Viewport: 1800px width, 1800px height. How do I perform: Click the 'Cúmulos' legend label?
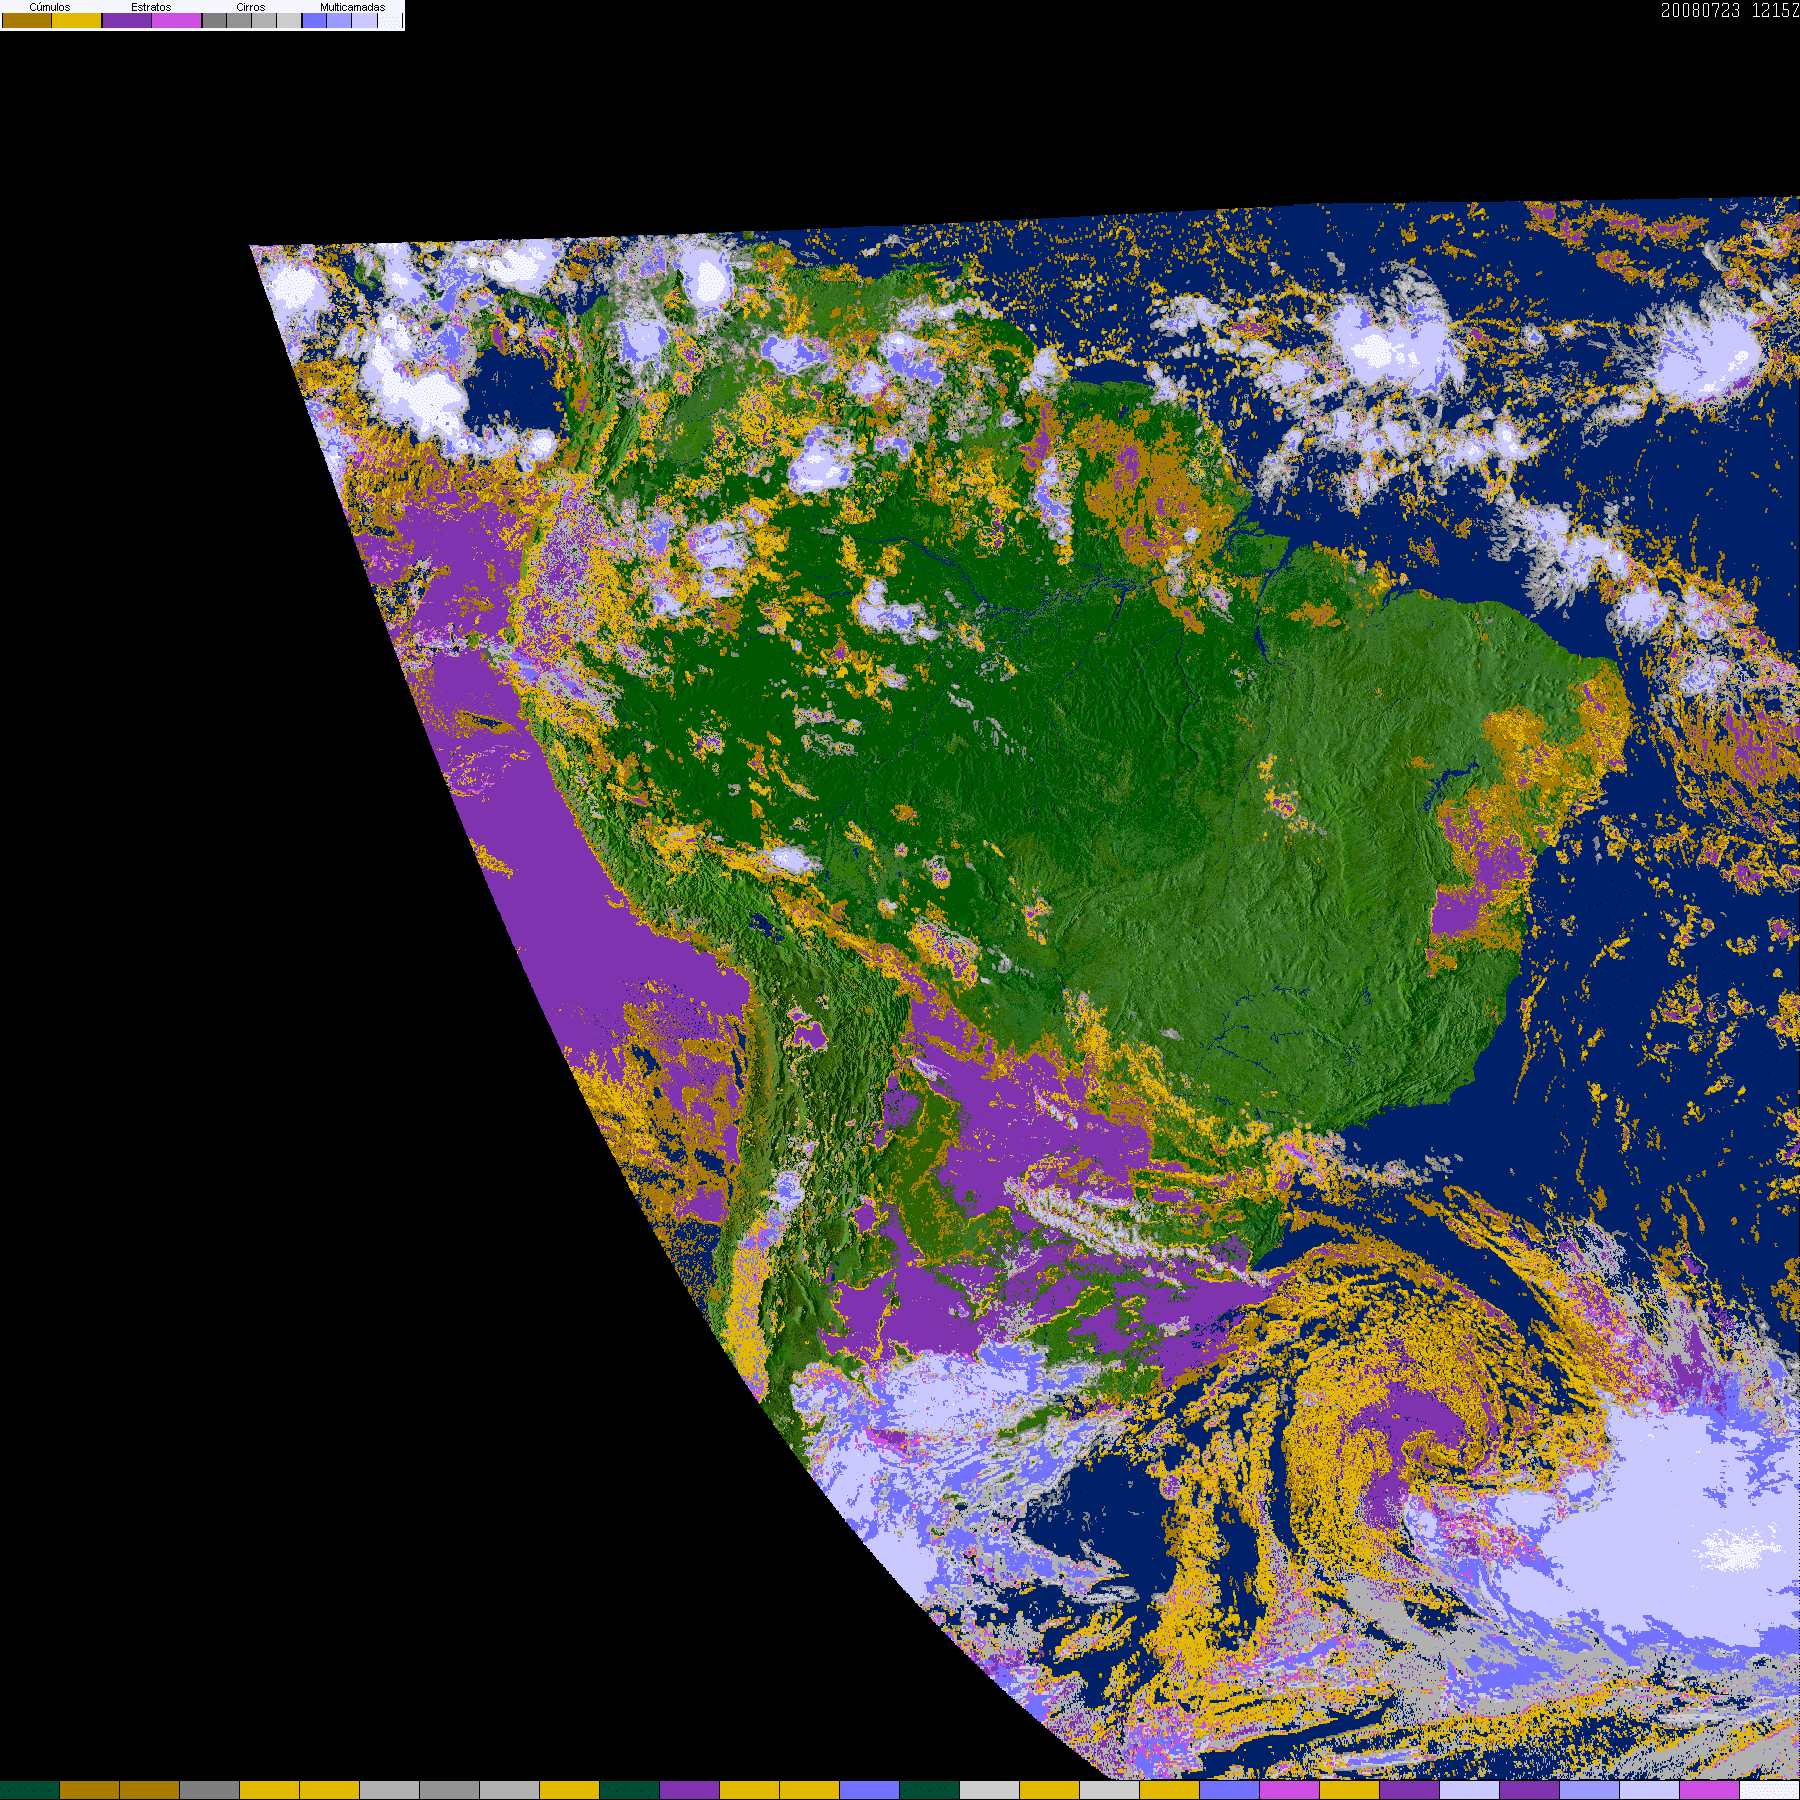(50, 7)
